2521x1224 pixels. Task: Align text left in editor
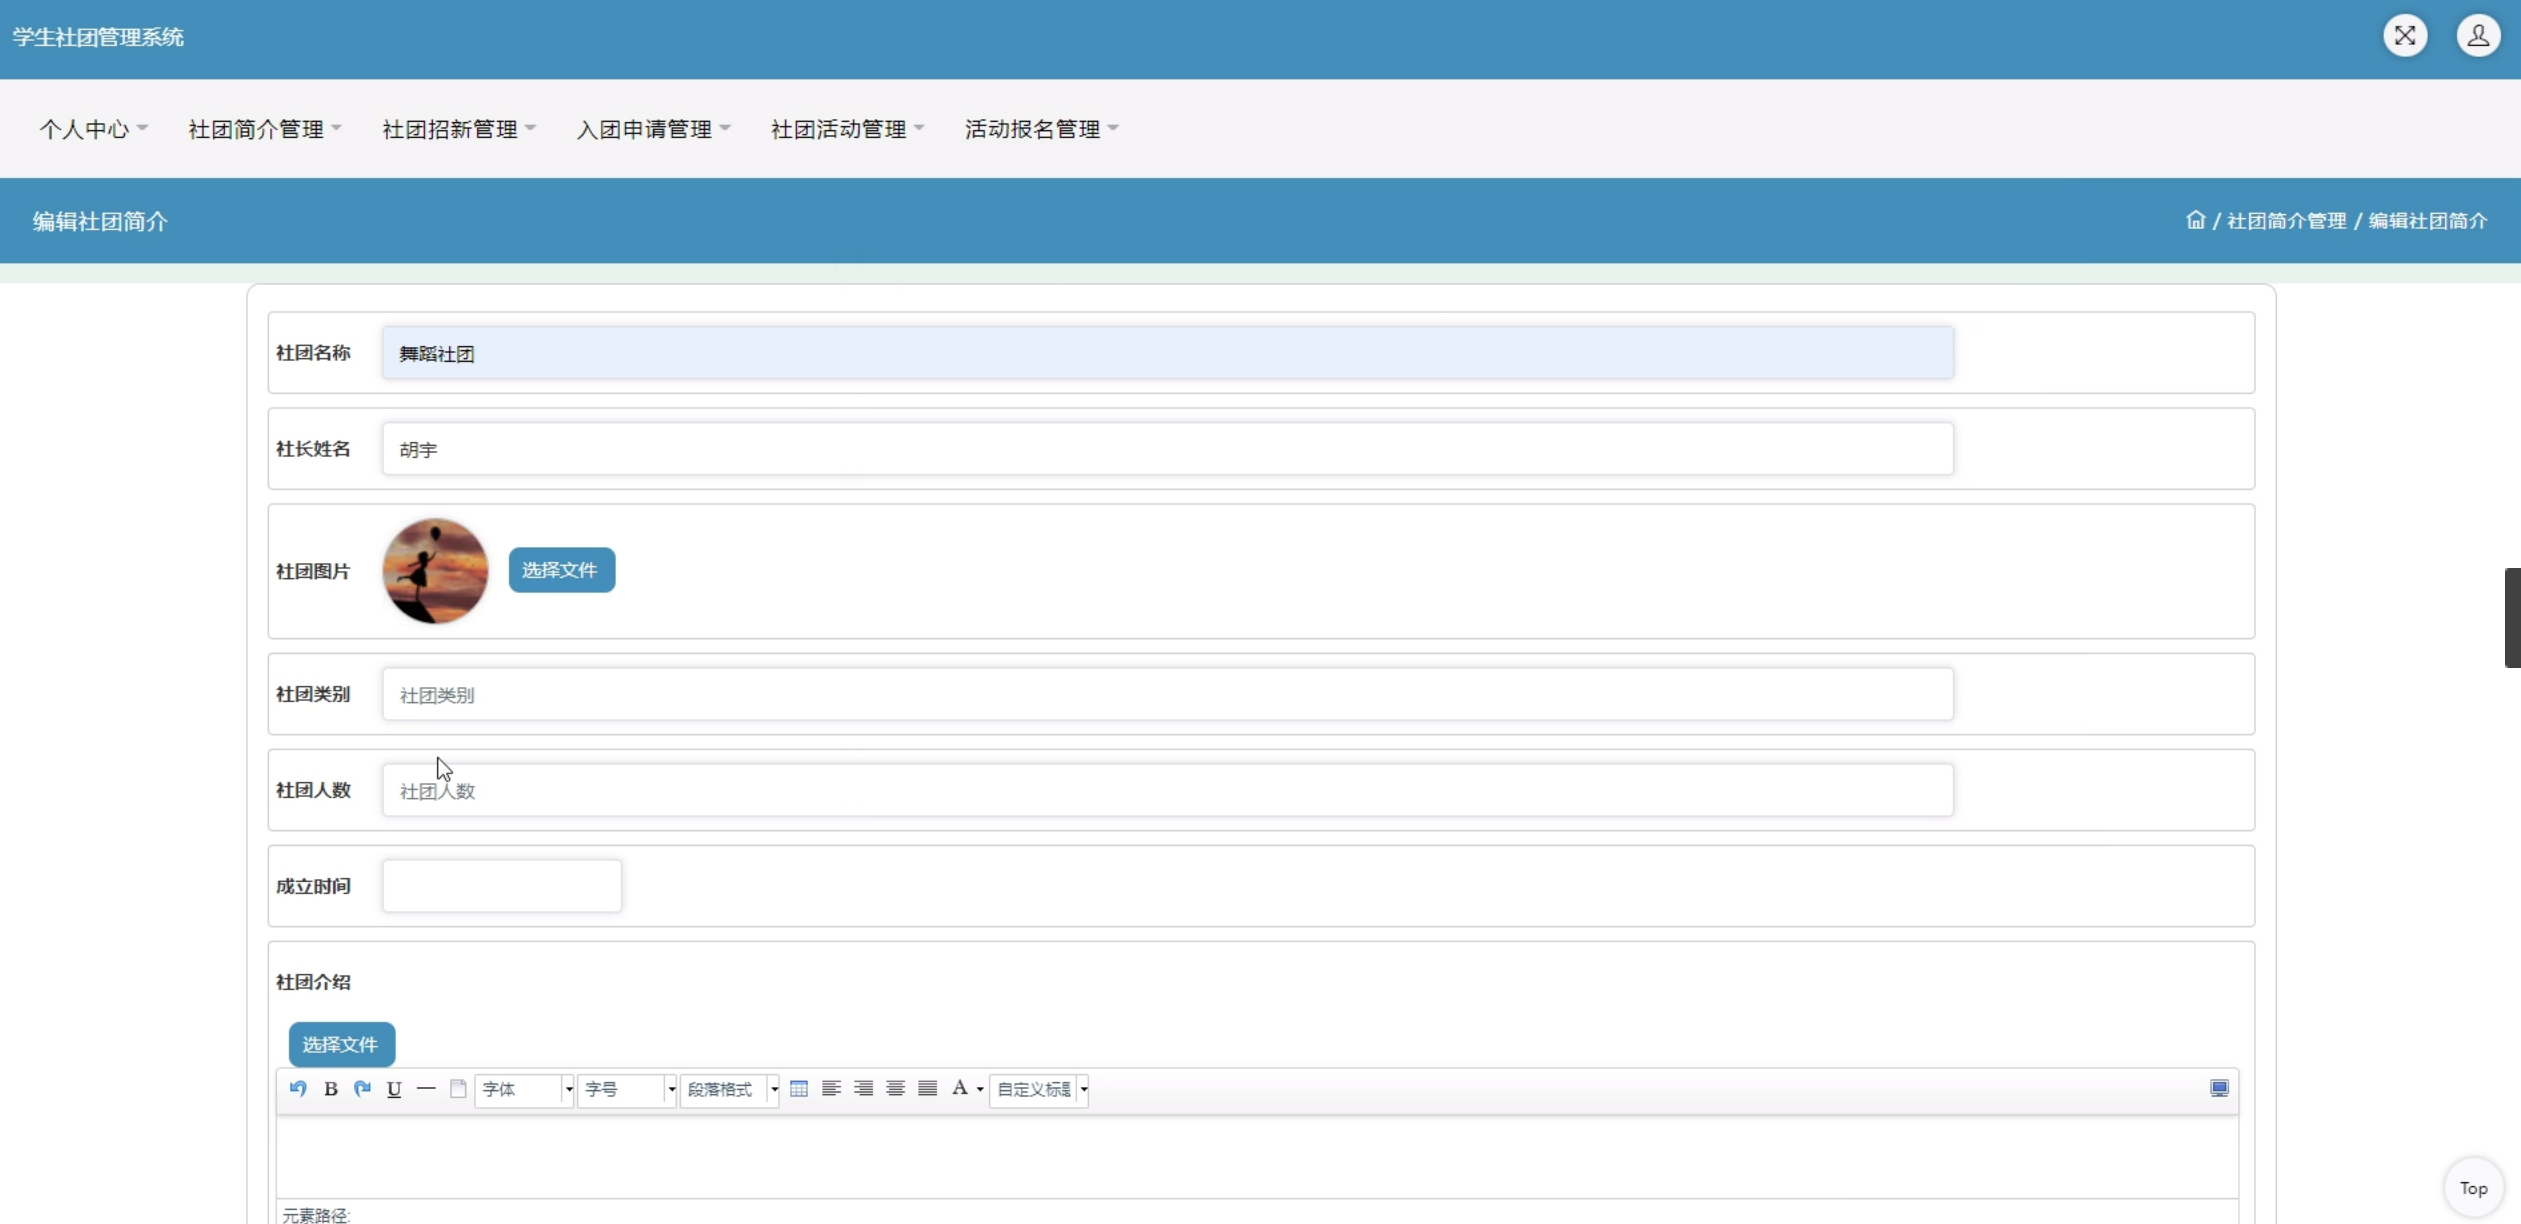831,1089
